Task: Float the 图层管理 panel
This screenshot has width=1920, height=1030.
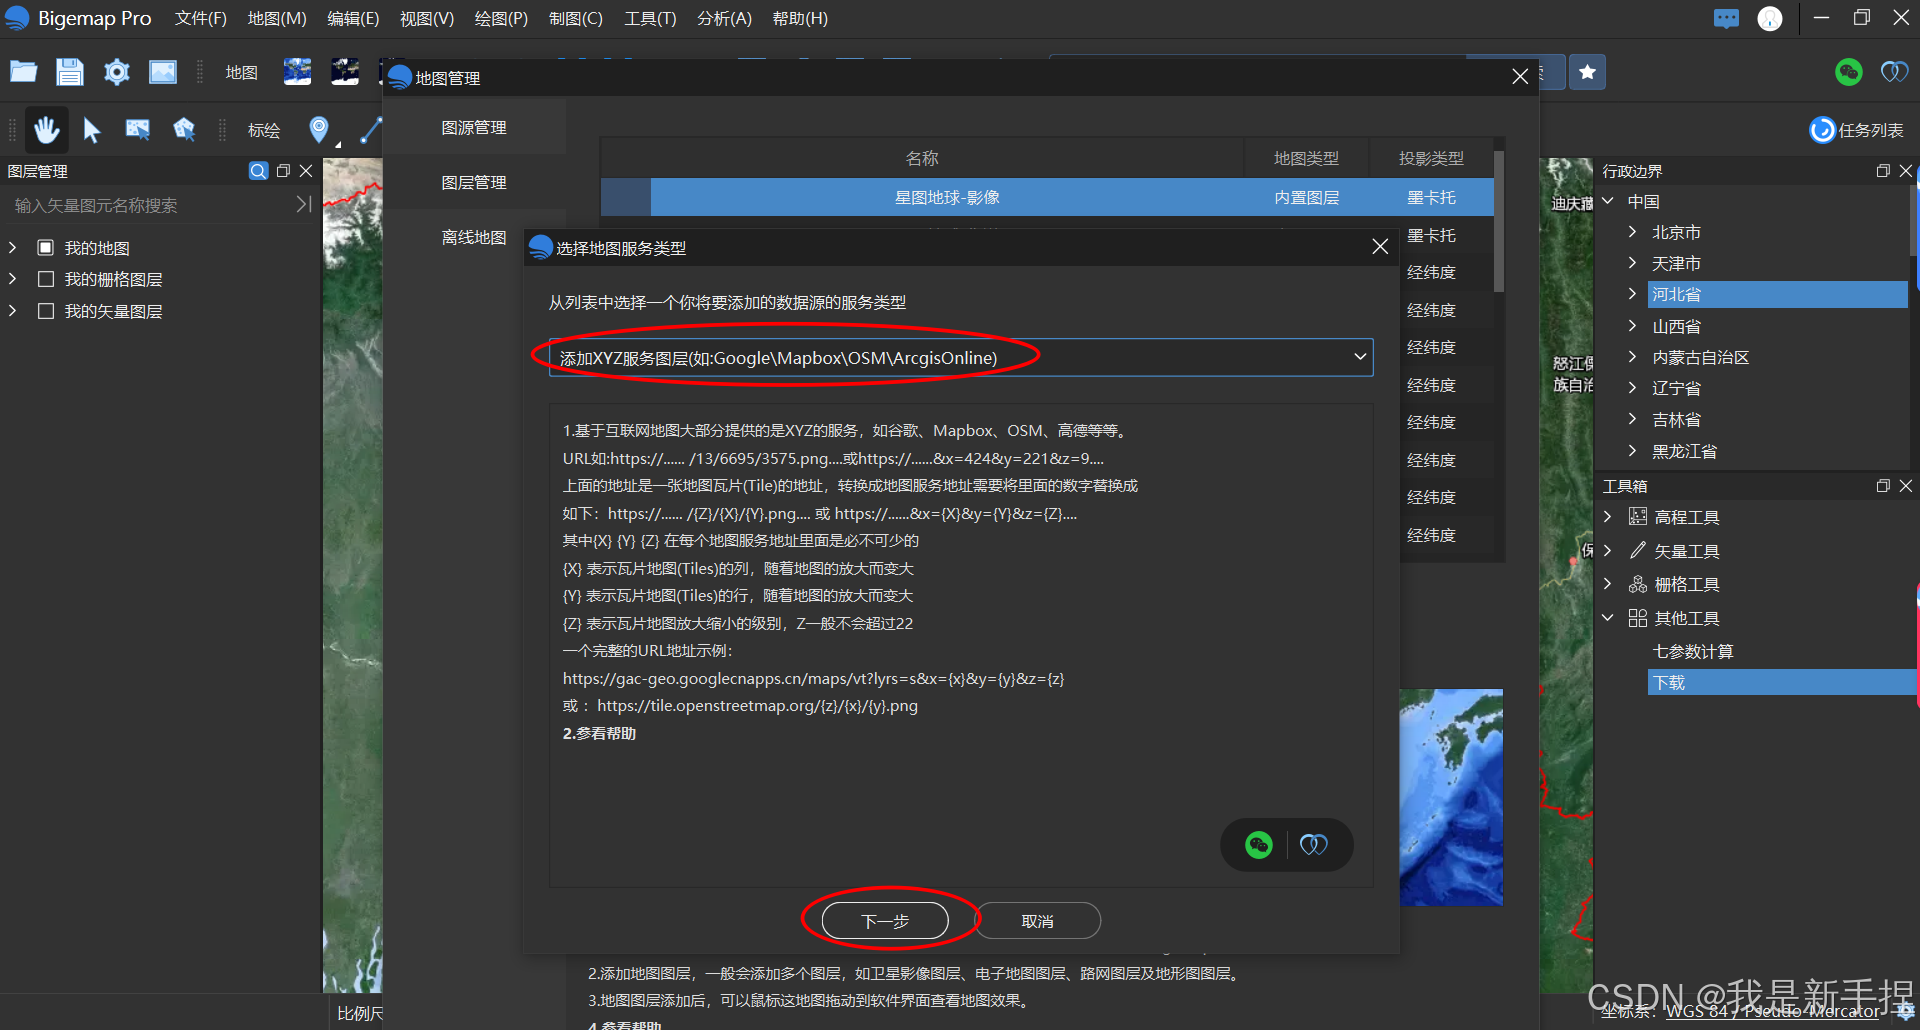Action: [283, 171]
